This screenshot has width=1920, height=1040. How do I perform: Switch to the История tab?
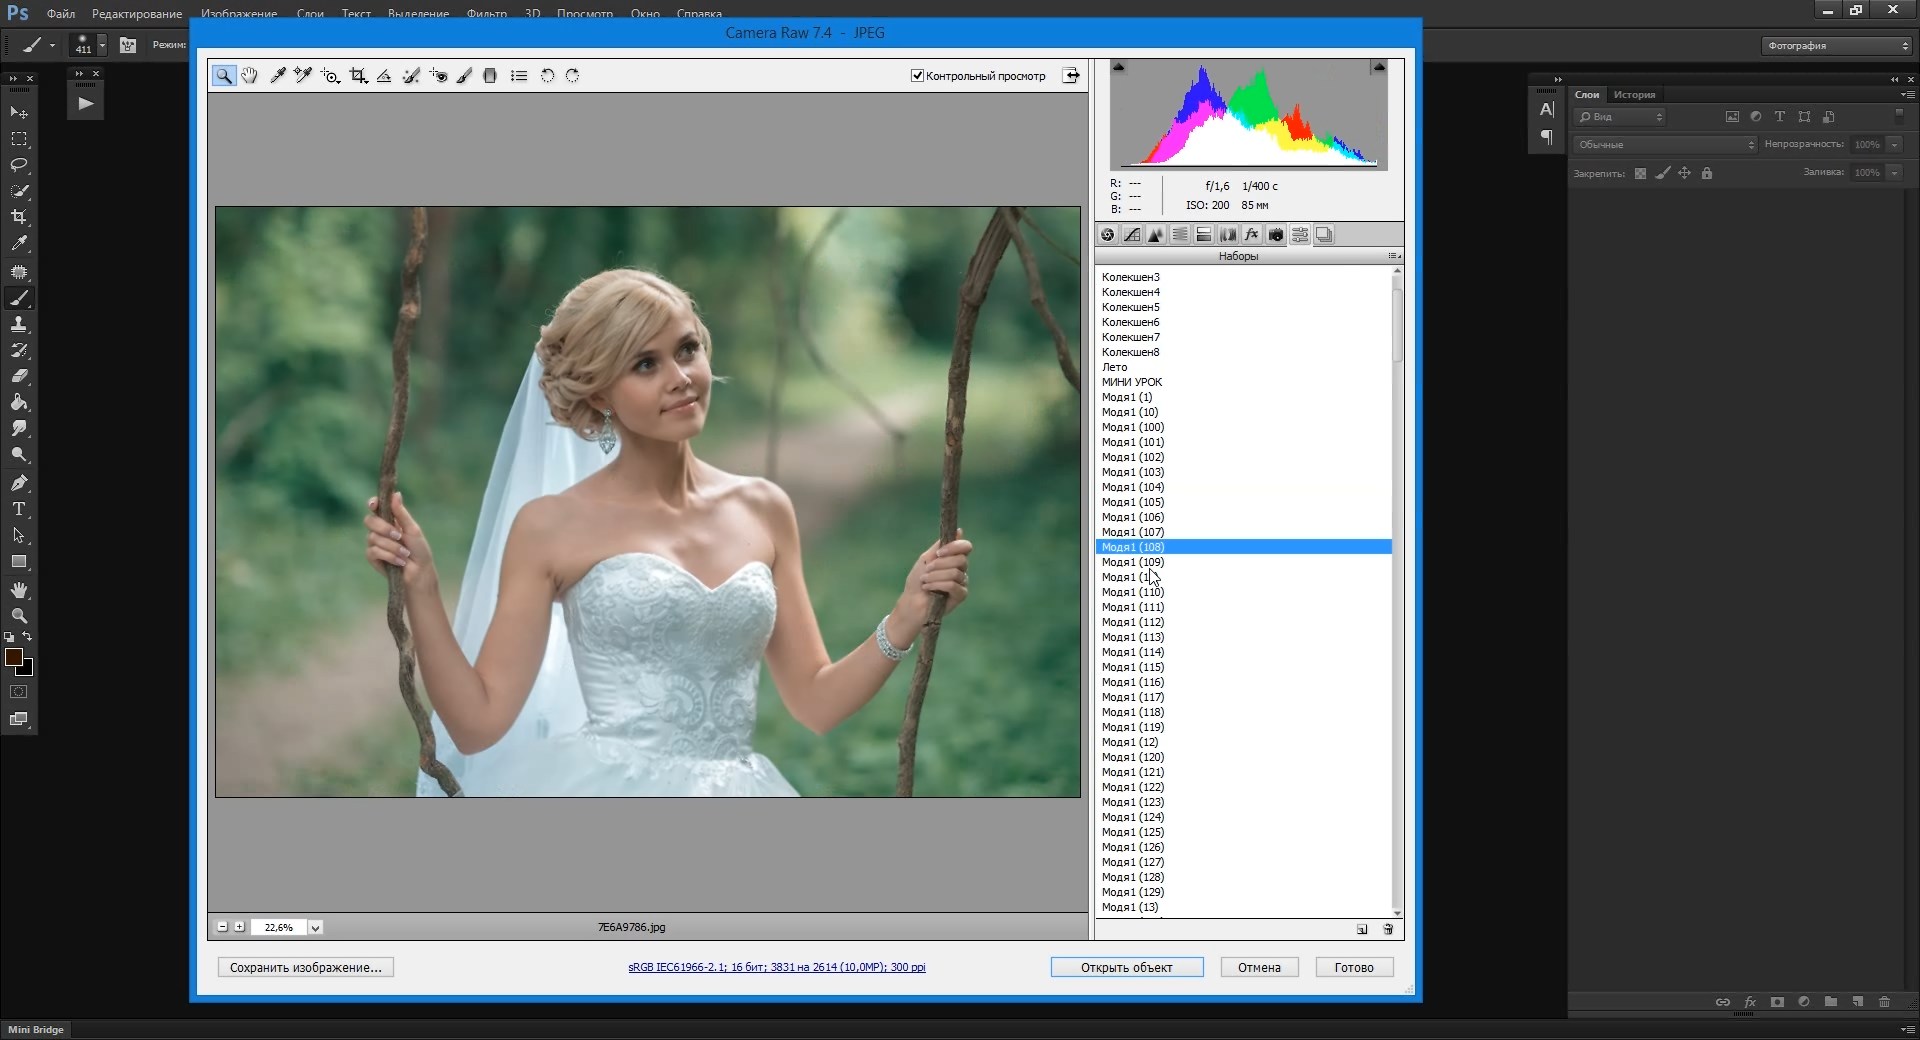click(x=1634, y=95)
